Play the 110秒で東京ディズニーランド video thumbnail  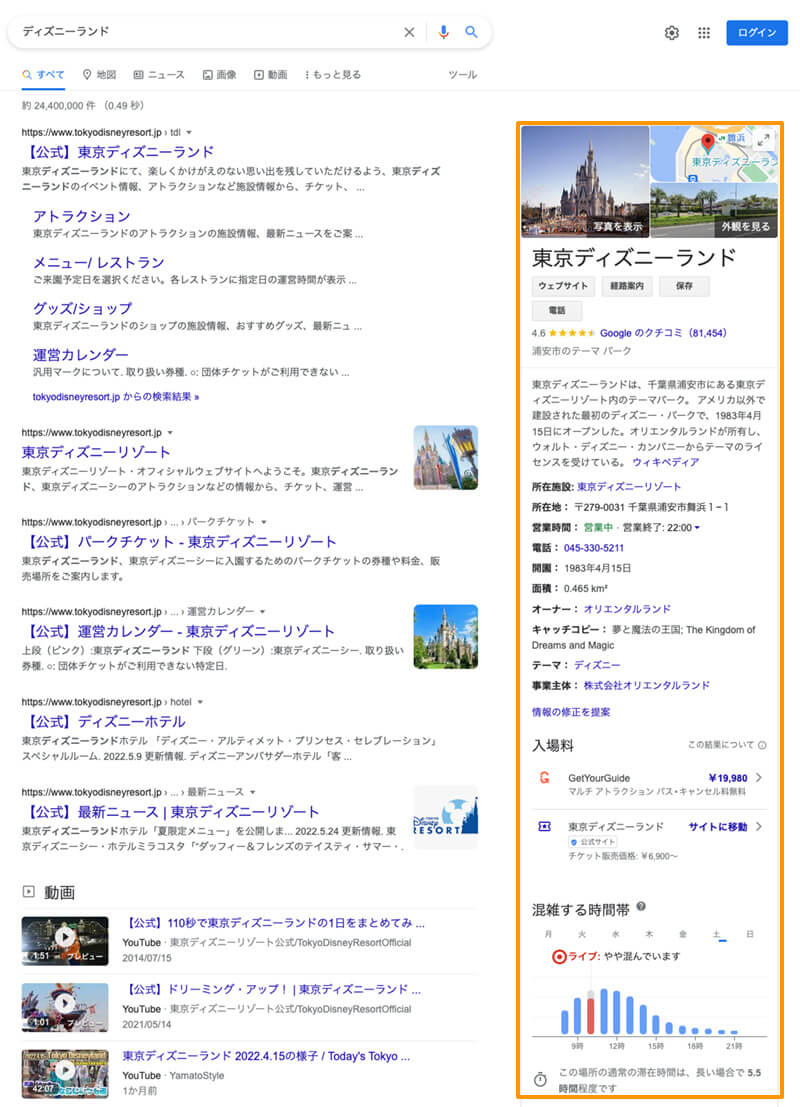tap(65, 937)
